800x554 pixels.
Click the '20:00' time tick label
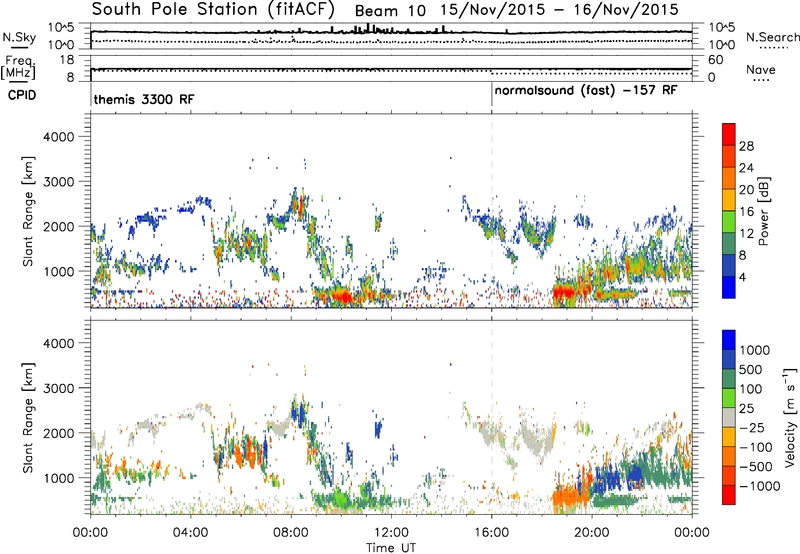(591, 533)
